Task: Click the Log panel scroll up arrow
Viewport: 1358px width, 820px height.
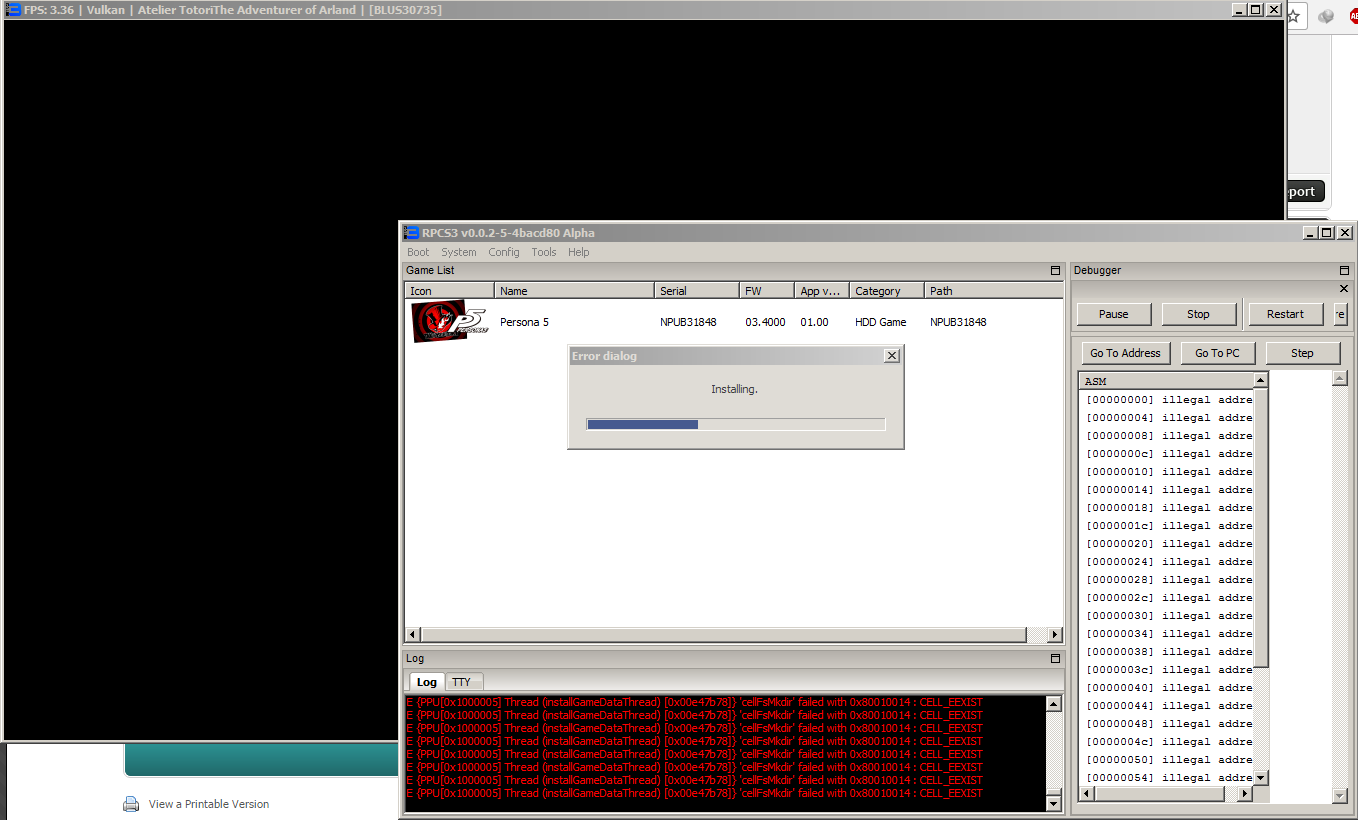Action: 1053,704
